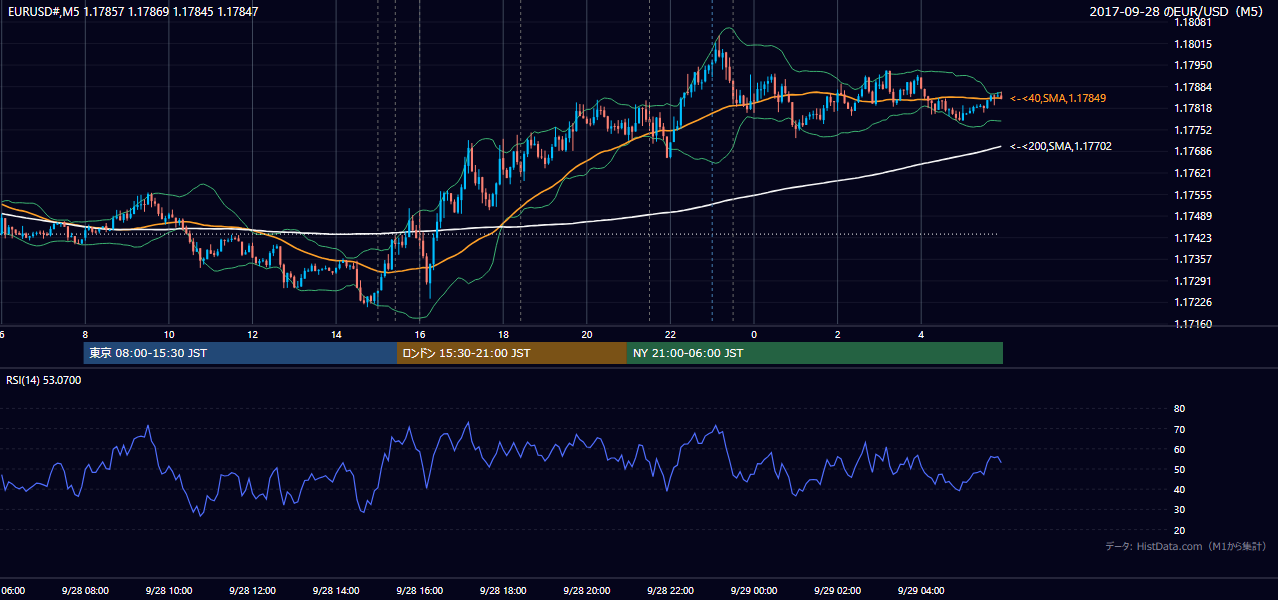Click RSI axis level 30
The image size is (1278, 600).
tap(1179, 510)
